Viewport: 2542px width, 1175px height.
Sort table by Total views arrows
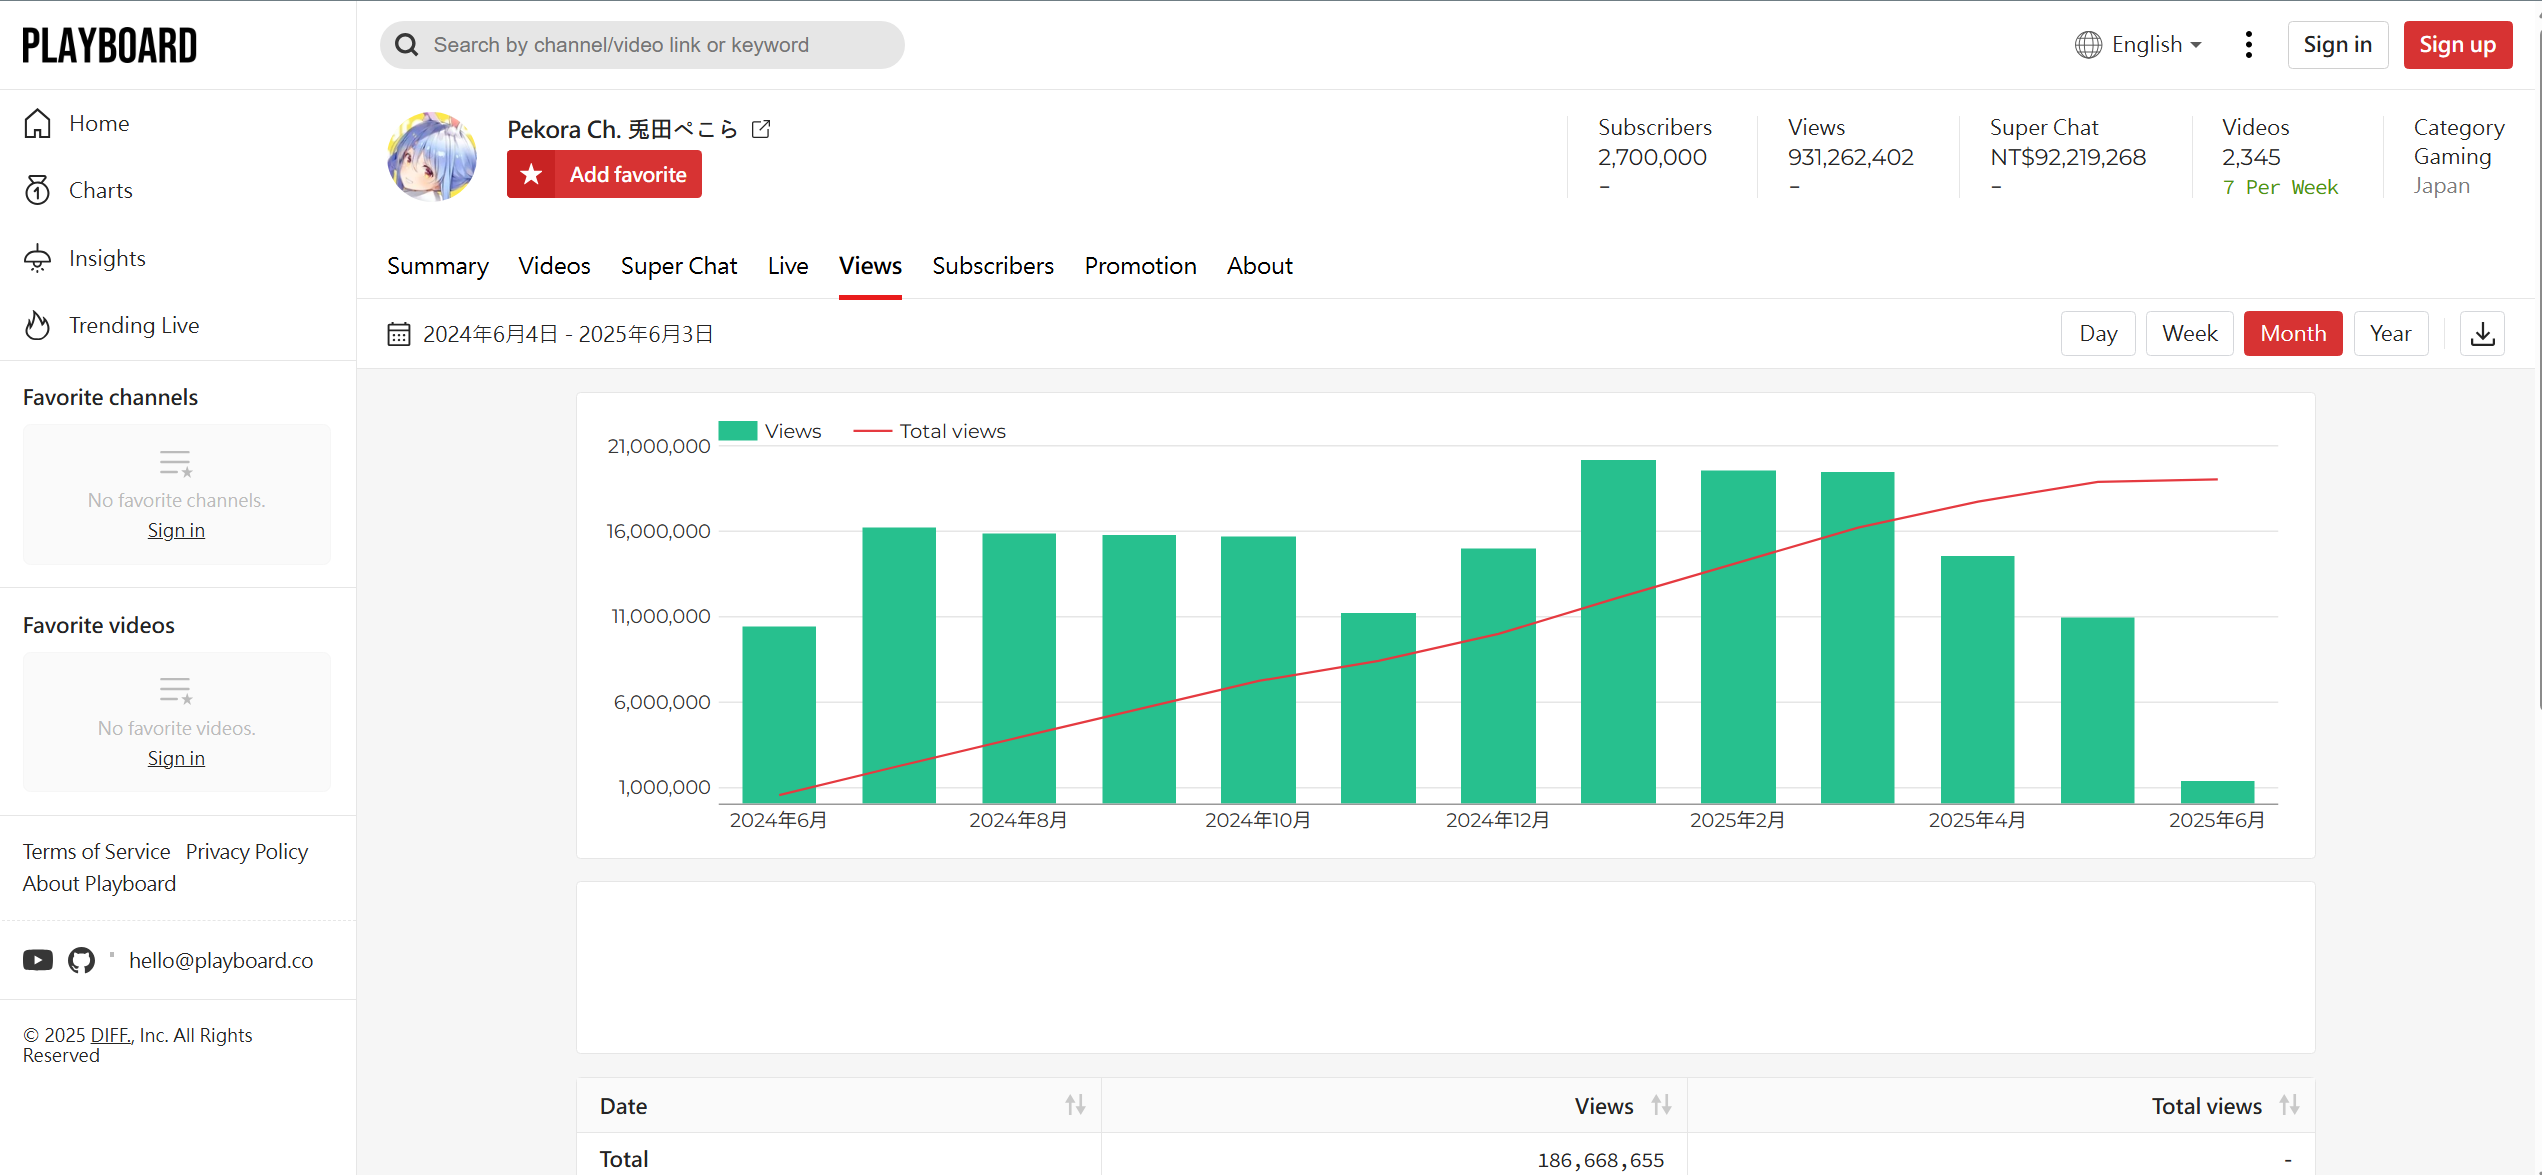(x=2289, y=1105)
